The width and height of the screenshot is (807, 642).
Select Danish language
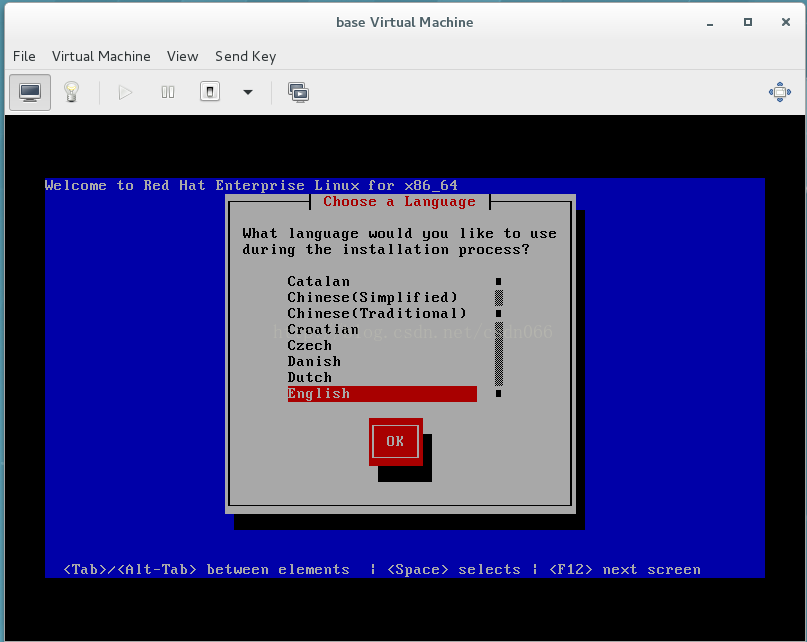coord(382,361)
